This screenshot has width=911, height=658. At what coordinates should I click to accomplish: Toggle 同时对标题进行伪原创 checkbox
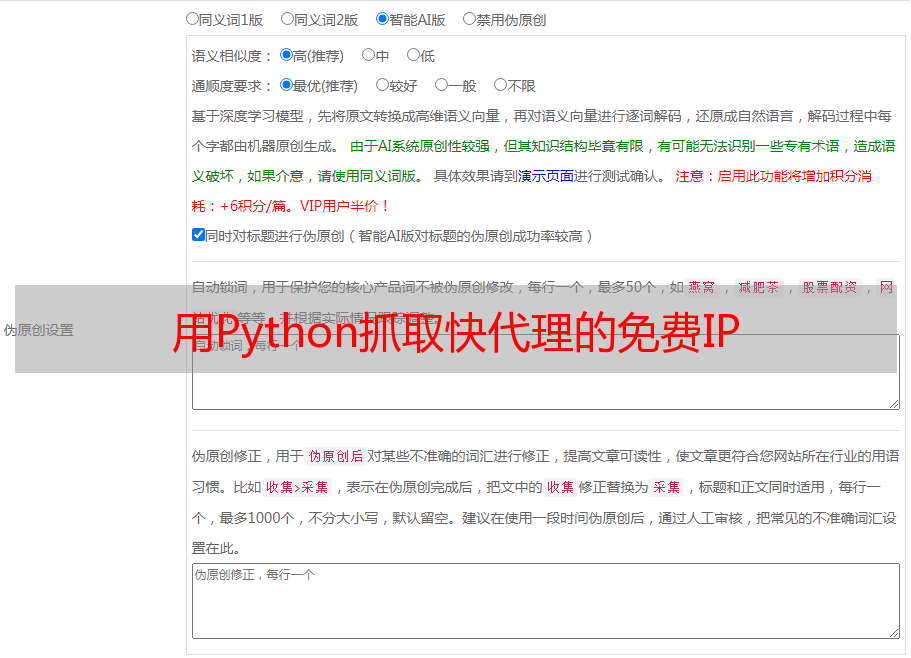point(198,235)
